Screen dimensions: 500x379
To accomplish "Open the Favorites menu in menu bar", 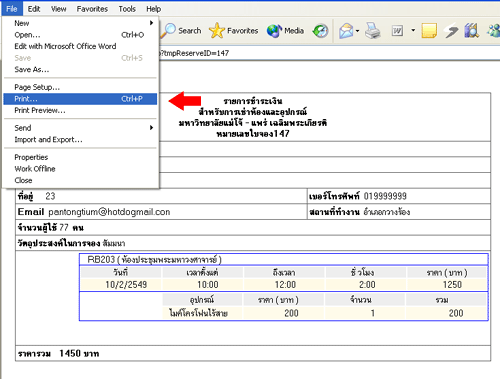I will [92, 9].
